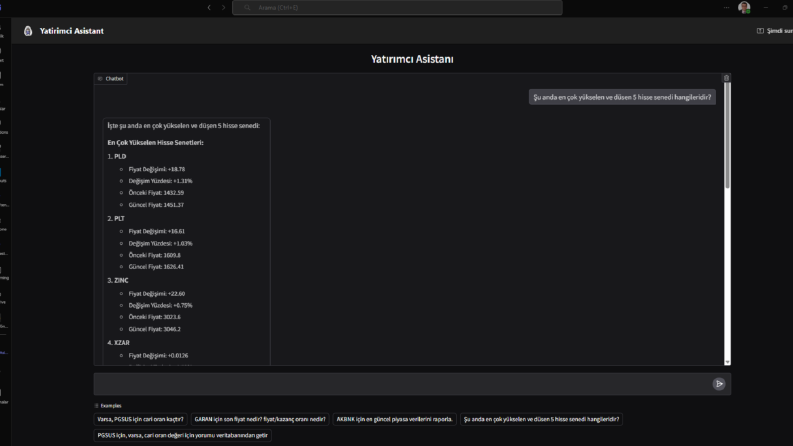Click the Chatbot label icon

pos(100,78)
